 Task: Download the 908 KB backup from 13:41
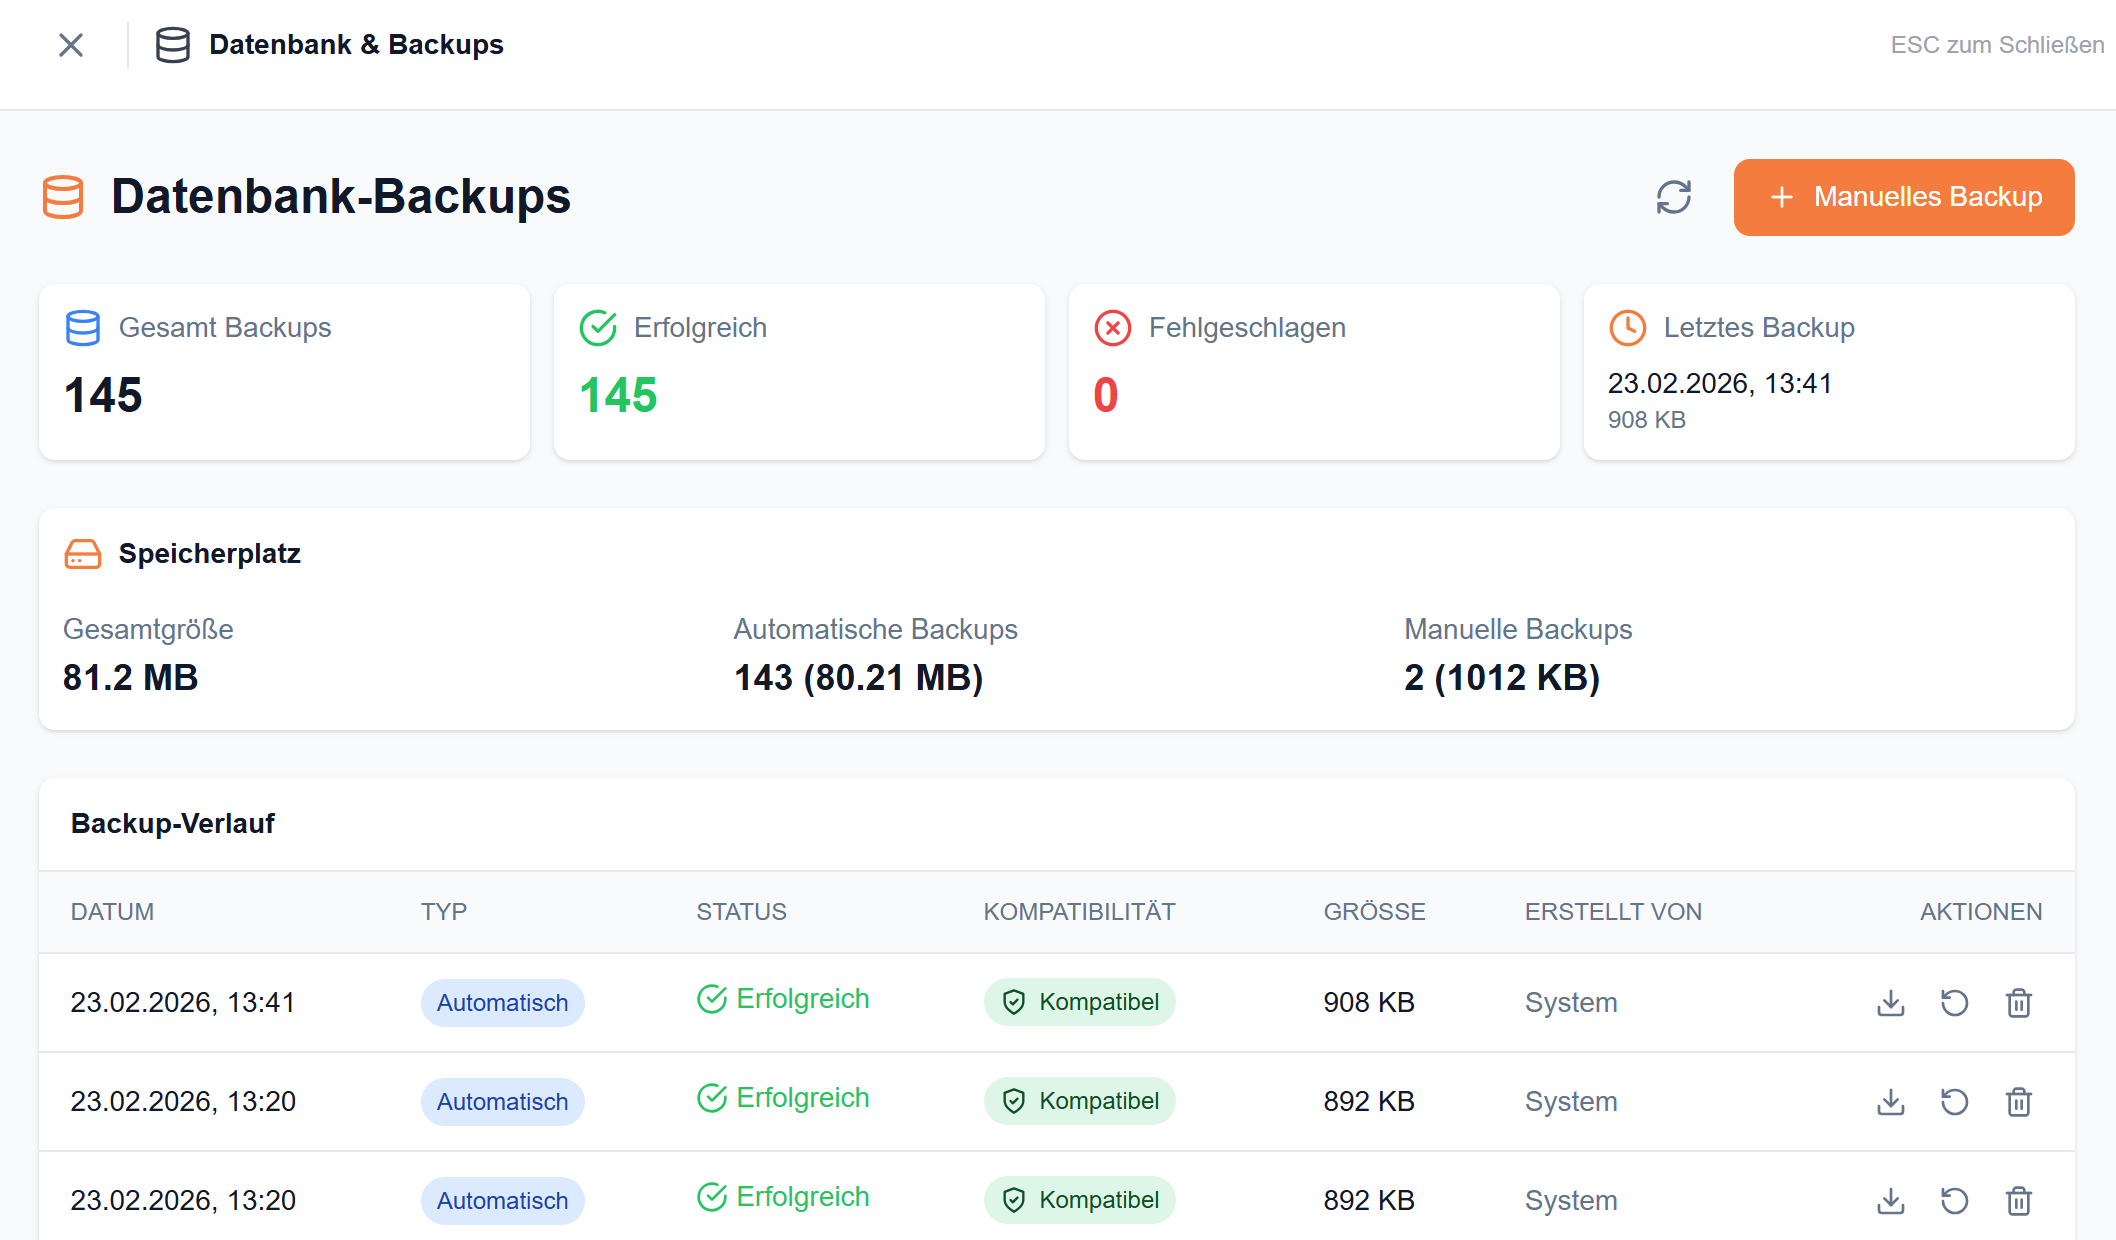[x=1890, y=1002]
